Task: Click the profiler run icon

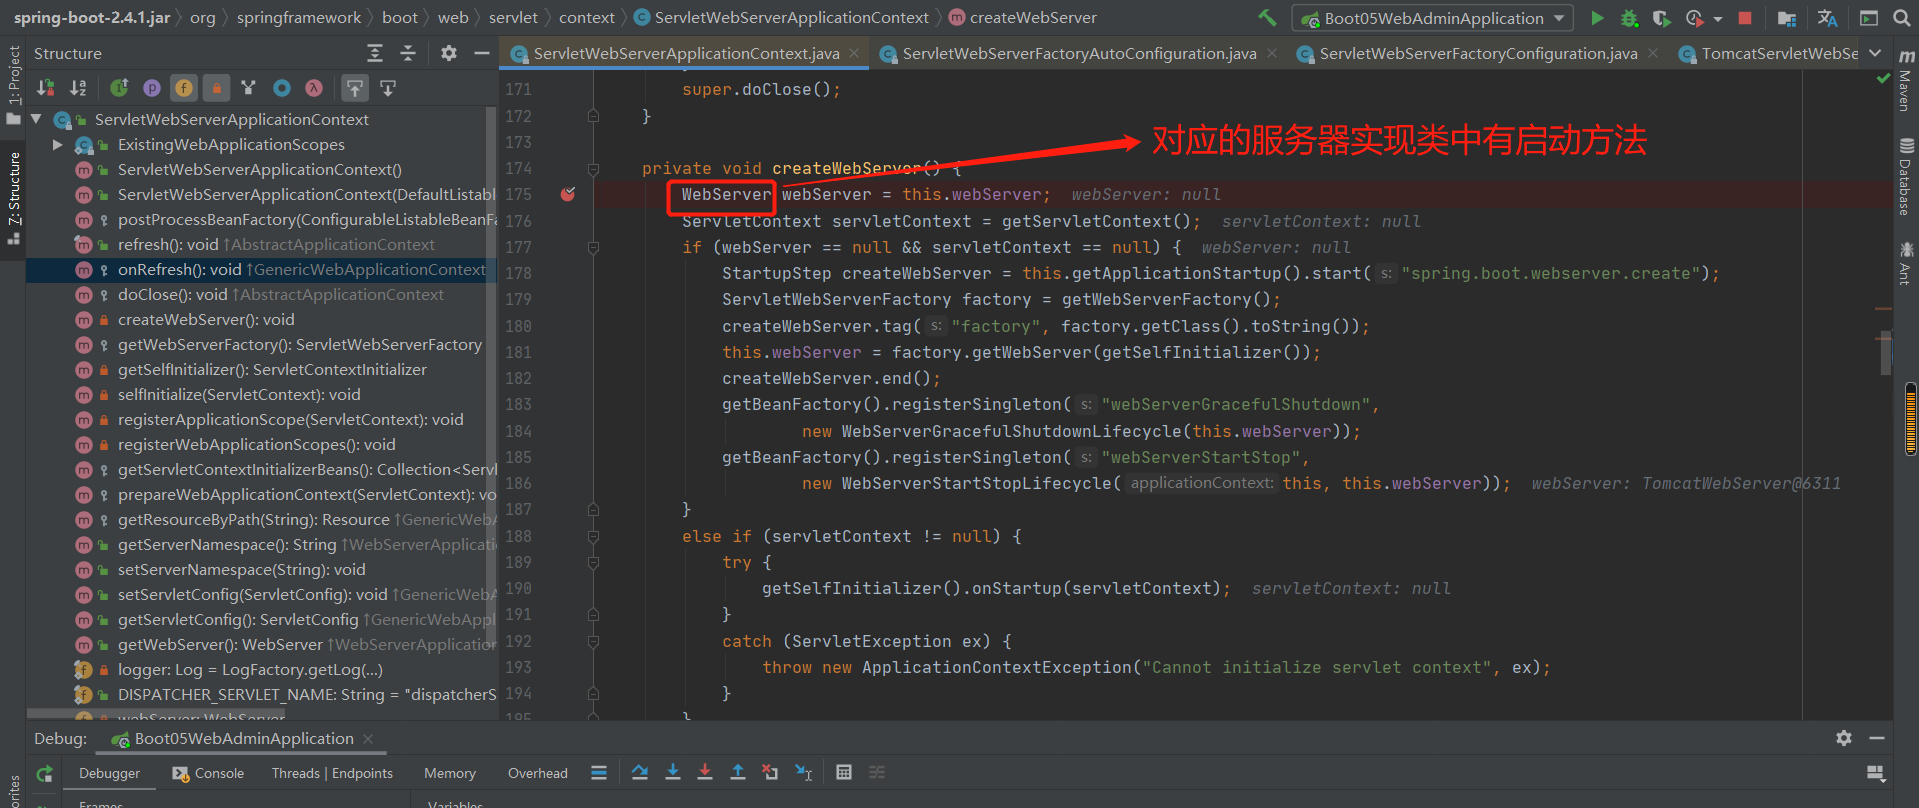Action: click(x=1694, y=18)
